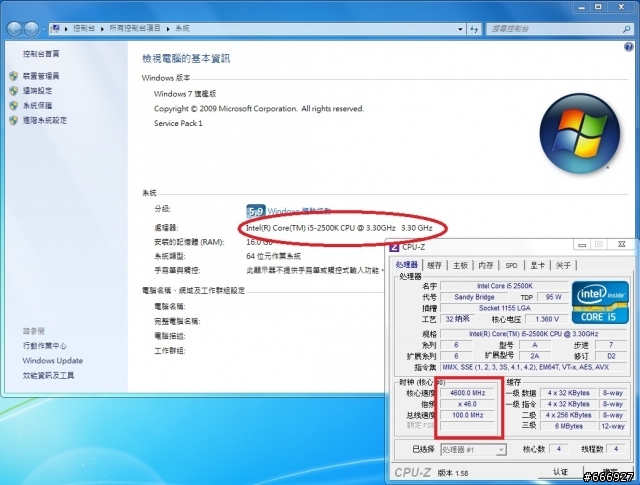Image resolution: width=640 pixels, height=485 pixels.
Task: Open help with the blue question mark icon
Action: (629, 47)
